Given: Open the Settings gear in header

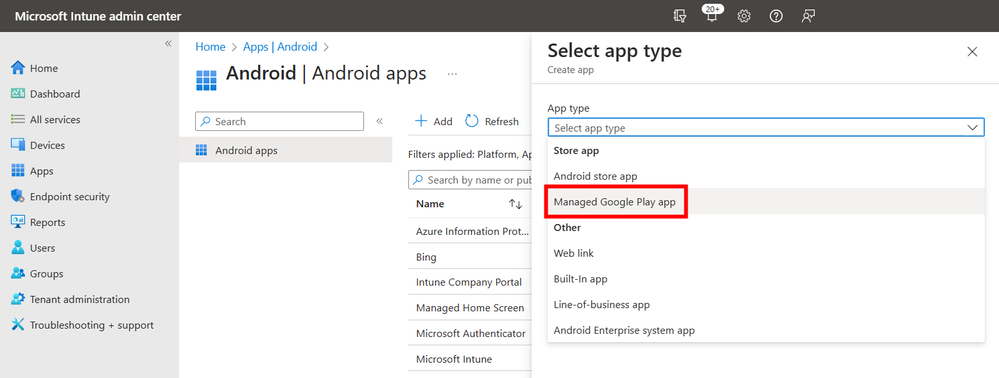Looking at the screenshot, I should (x=744, y=16).
